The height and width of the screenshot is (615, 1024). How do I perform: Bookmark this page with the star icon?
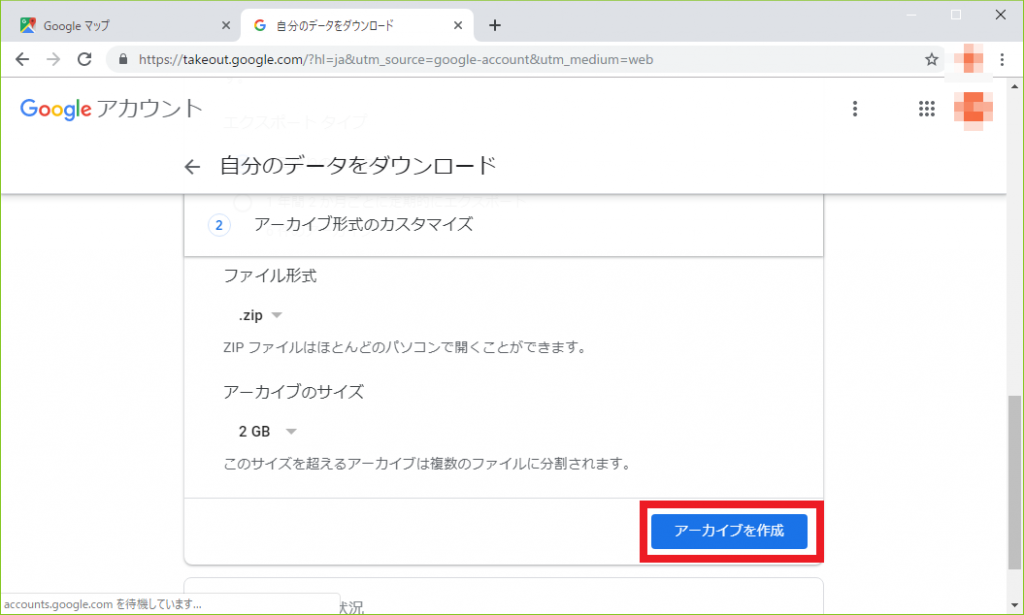(931, 60)
